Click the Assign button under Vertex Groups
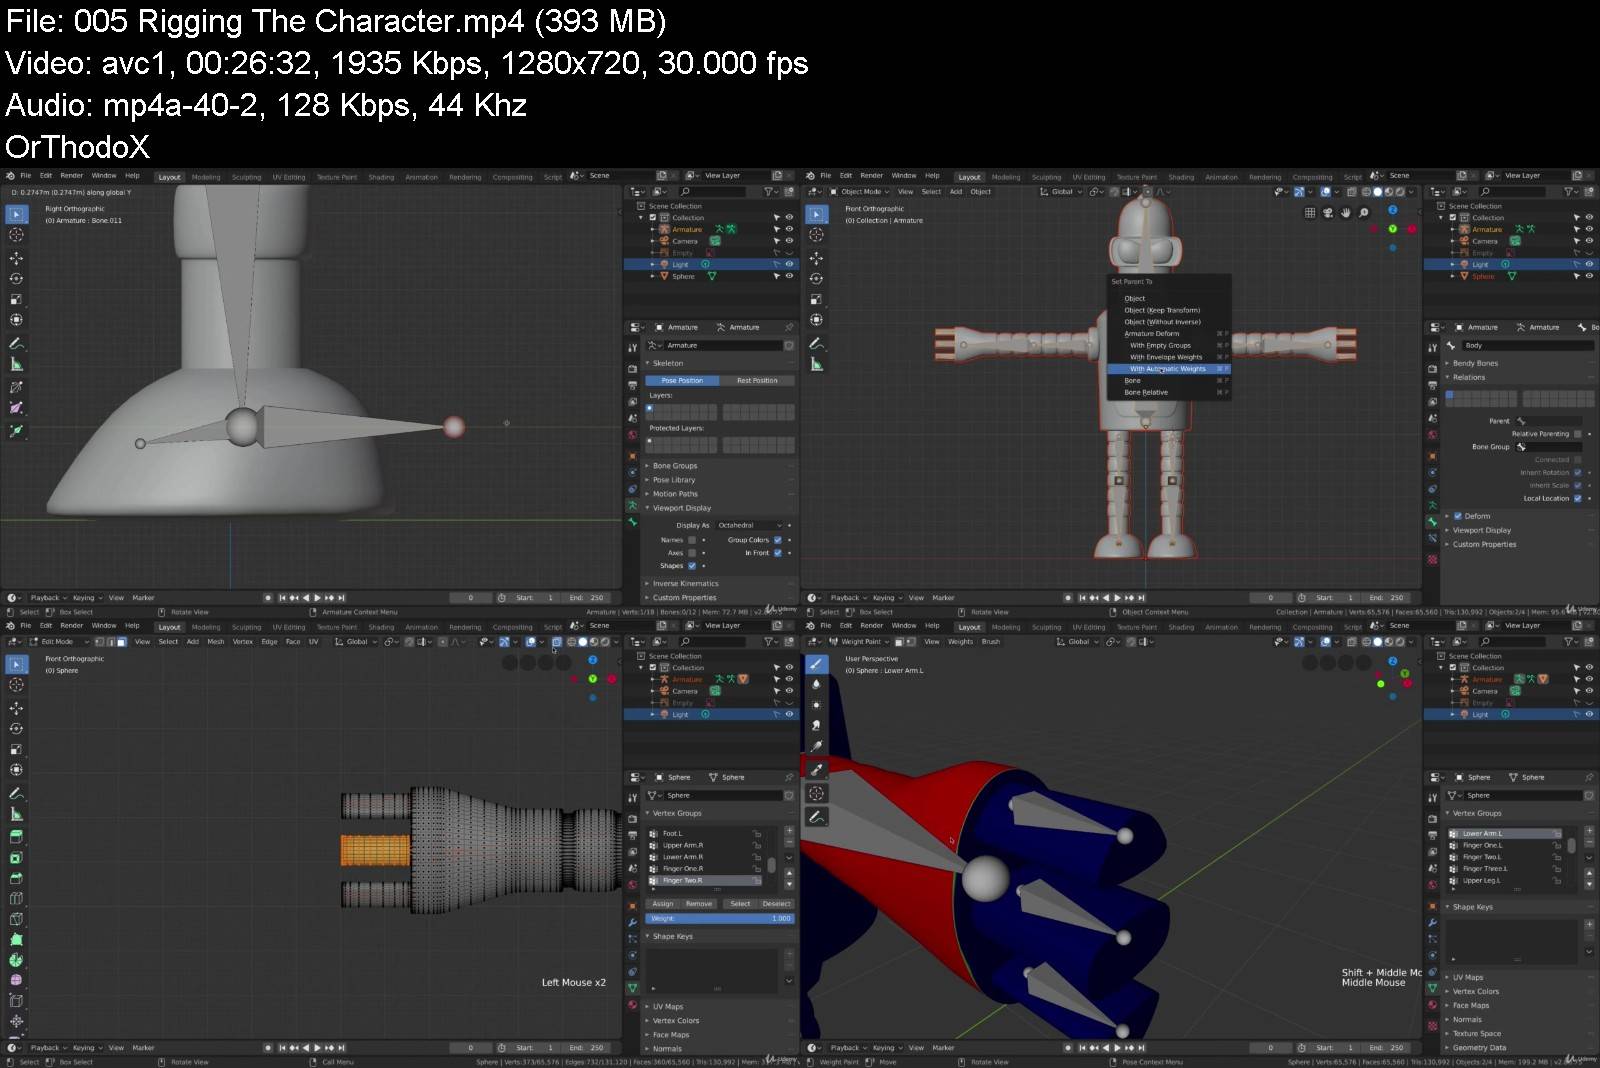 coord(663,904)
